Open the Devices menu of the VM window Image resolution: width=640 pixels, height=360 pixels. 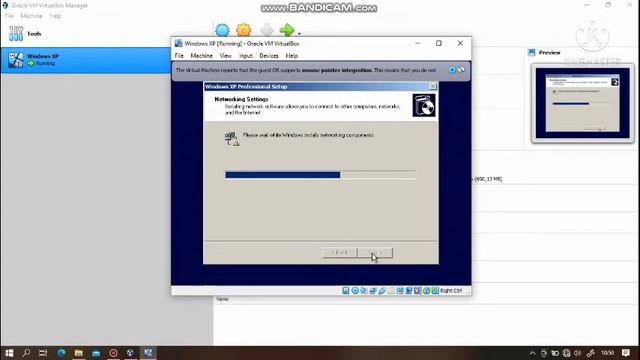[x=269, y=56]
